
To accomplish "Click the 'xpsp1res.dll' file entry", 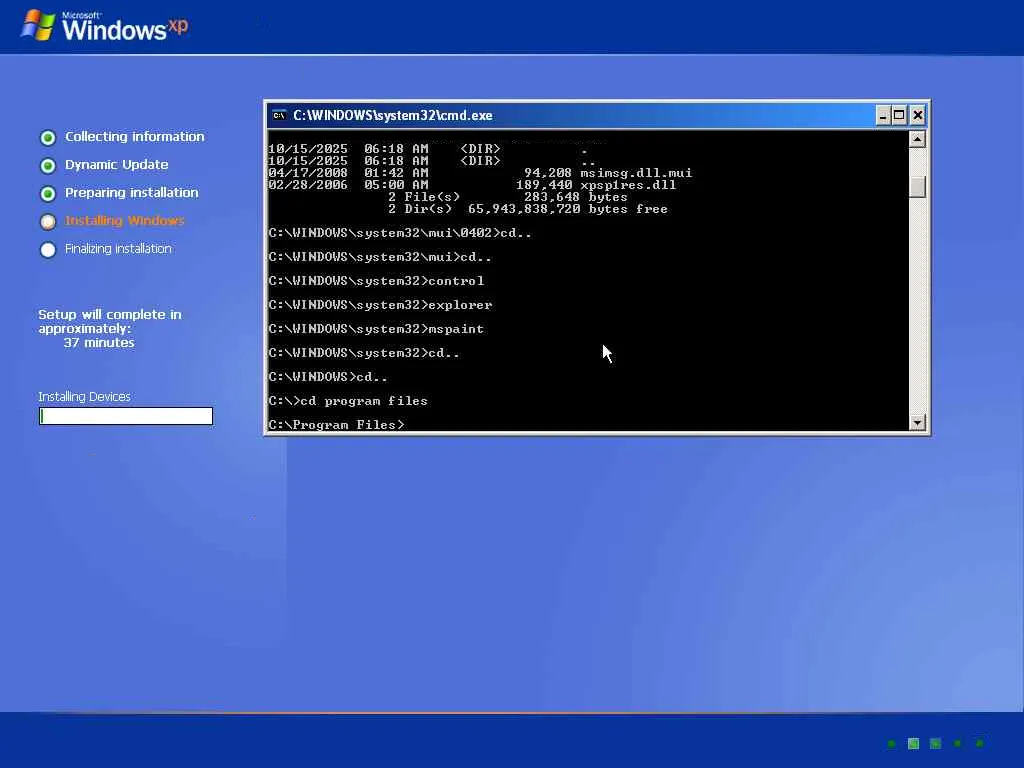I will pyautogui.click(x=472, y=185).
